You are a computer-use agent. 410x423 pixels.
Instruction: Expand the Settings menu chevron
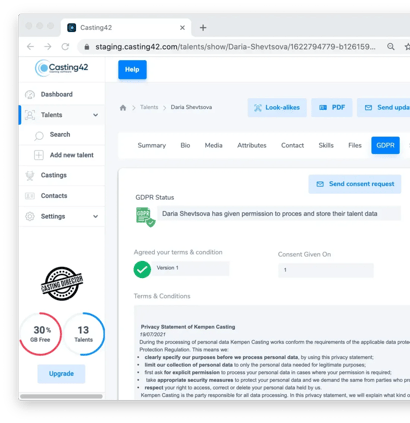tap(96, 216)
